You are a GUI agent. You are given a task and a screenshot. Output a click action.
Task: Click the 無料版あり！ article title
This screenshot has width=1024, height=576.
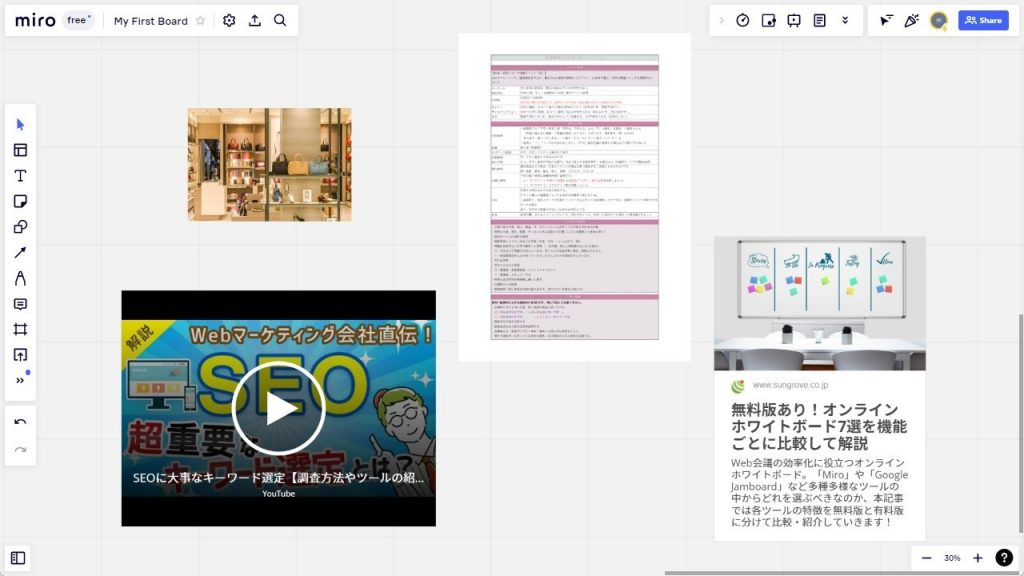coord(819,426)
